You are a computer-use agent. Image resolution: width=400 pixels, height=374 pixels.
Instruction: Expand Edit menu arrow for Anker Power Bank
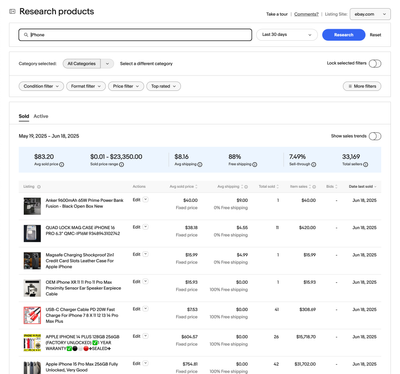145,200
